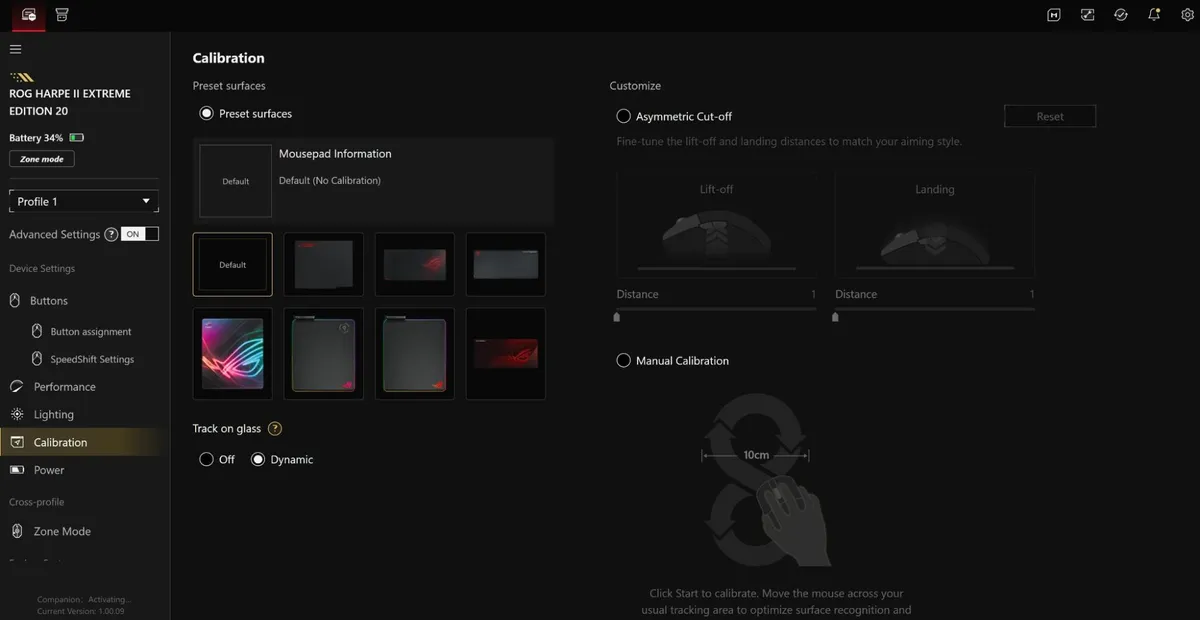The width and height of the screenshot is (1200, 620).
Task: Select the colorful ROG mousepad thumbnail
Action: [232, 354]
